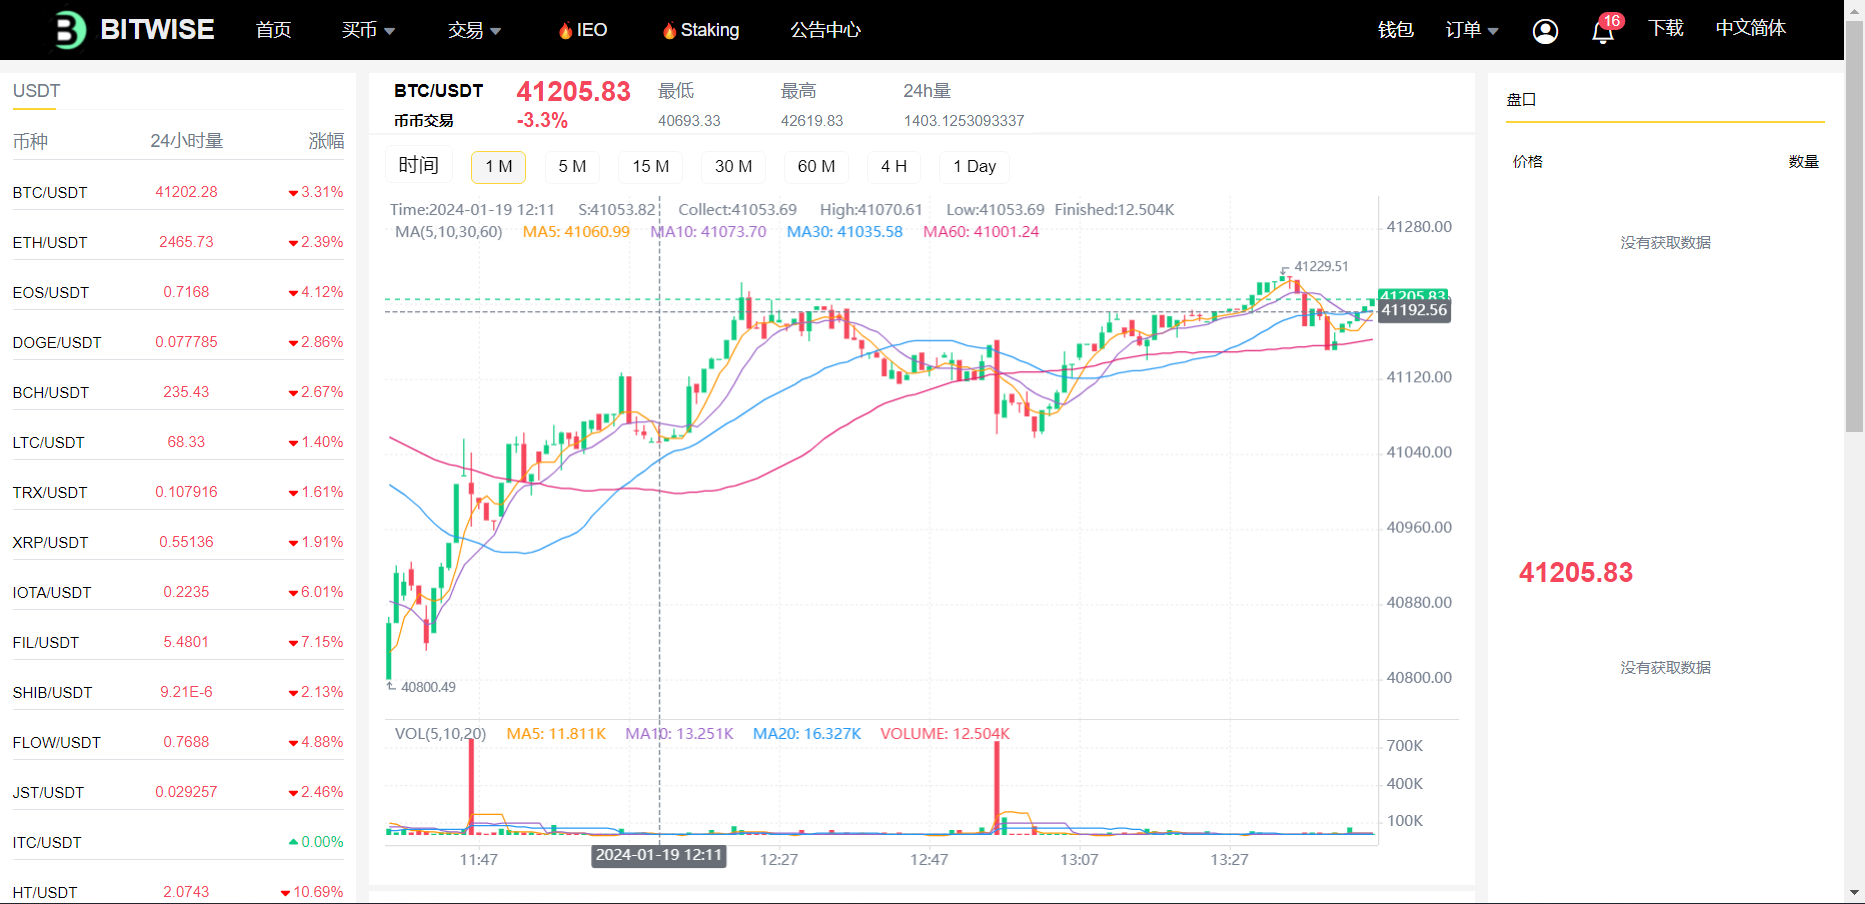Screen dimensions: 1865x904
Task: Expand the 订单 dropdown menu
Action: 1472,30
